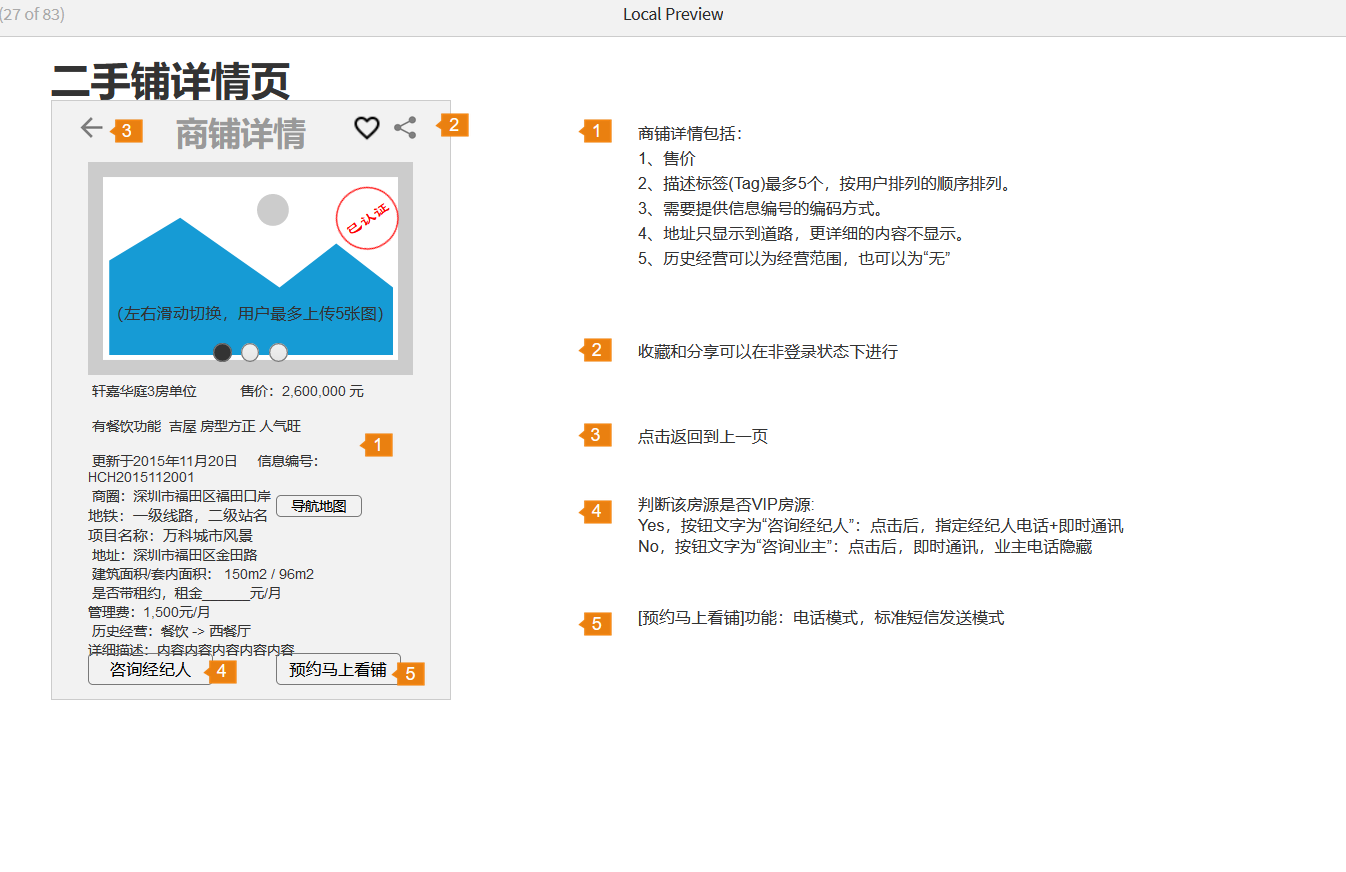Go back using the left arrow icon
The width and height of the screenshot is (1346, 872).
92,127
